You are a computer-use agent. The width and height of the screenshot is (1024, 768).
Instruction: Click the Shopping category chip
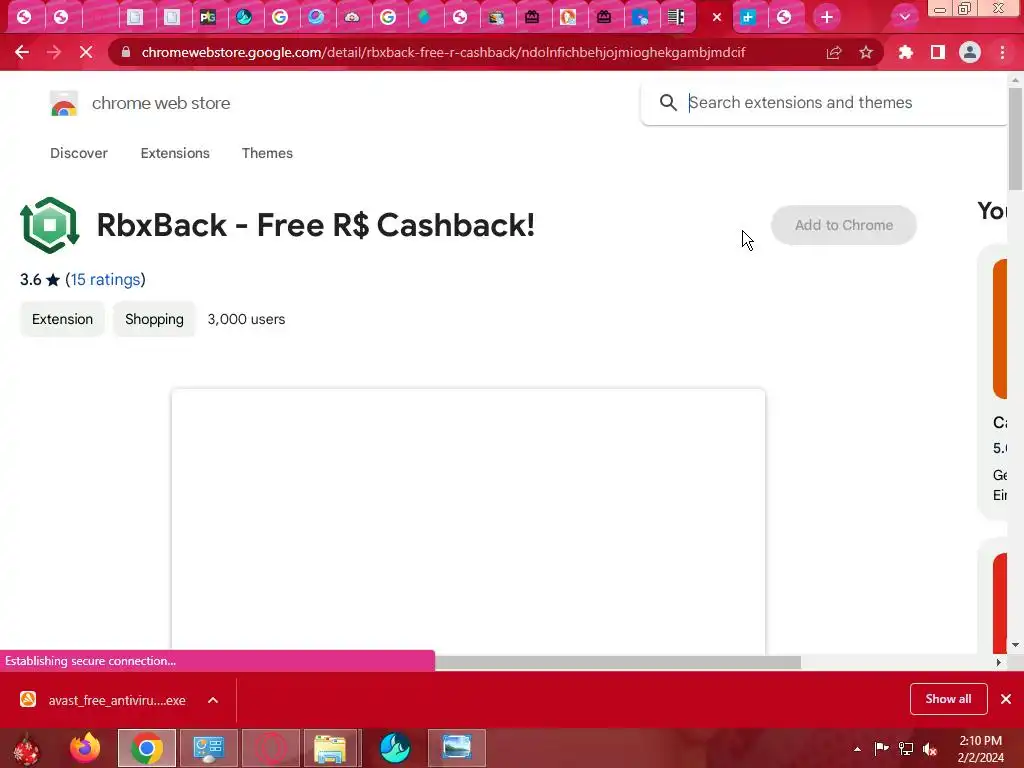pyautogui.click(x=154, y=319)
